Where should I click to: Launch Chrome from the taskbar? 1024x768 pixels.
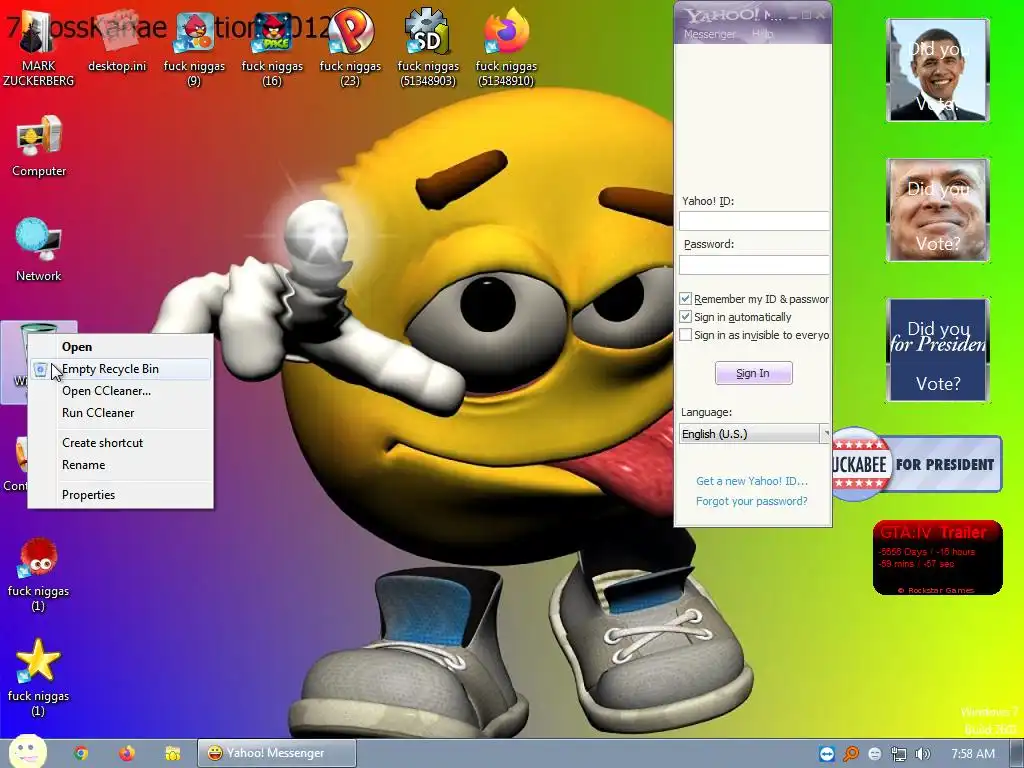tap(81, 753)
